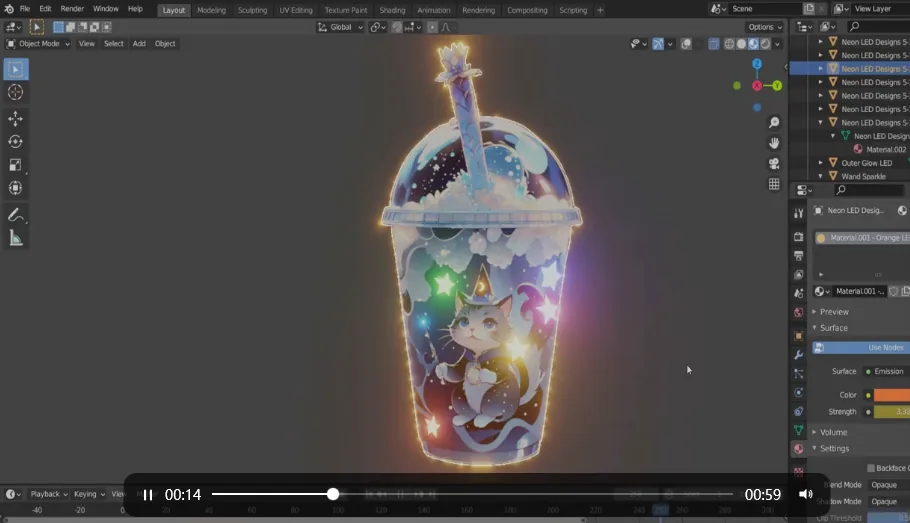This screenshot has height=523, width=910.
Task: Click the gizmo Z axis circle
Action: pos(757,64)
